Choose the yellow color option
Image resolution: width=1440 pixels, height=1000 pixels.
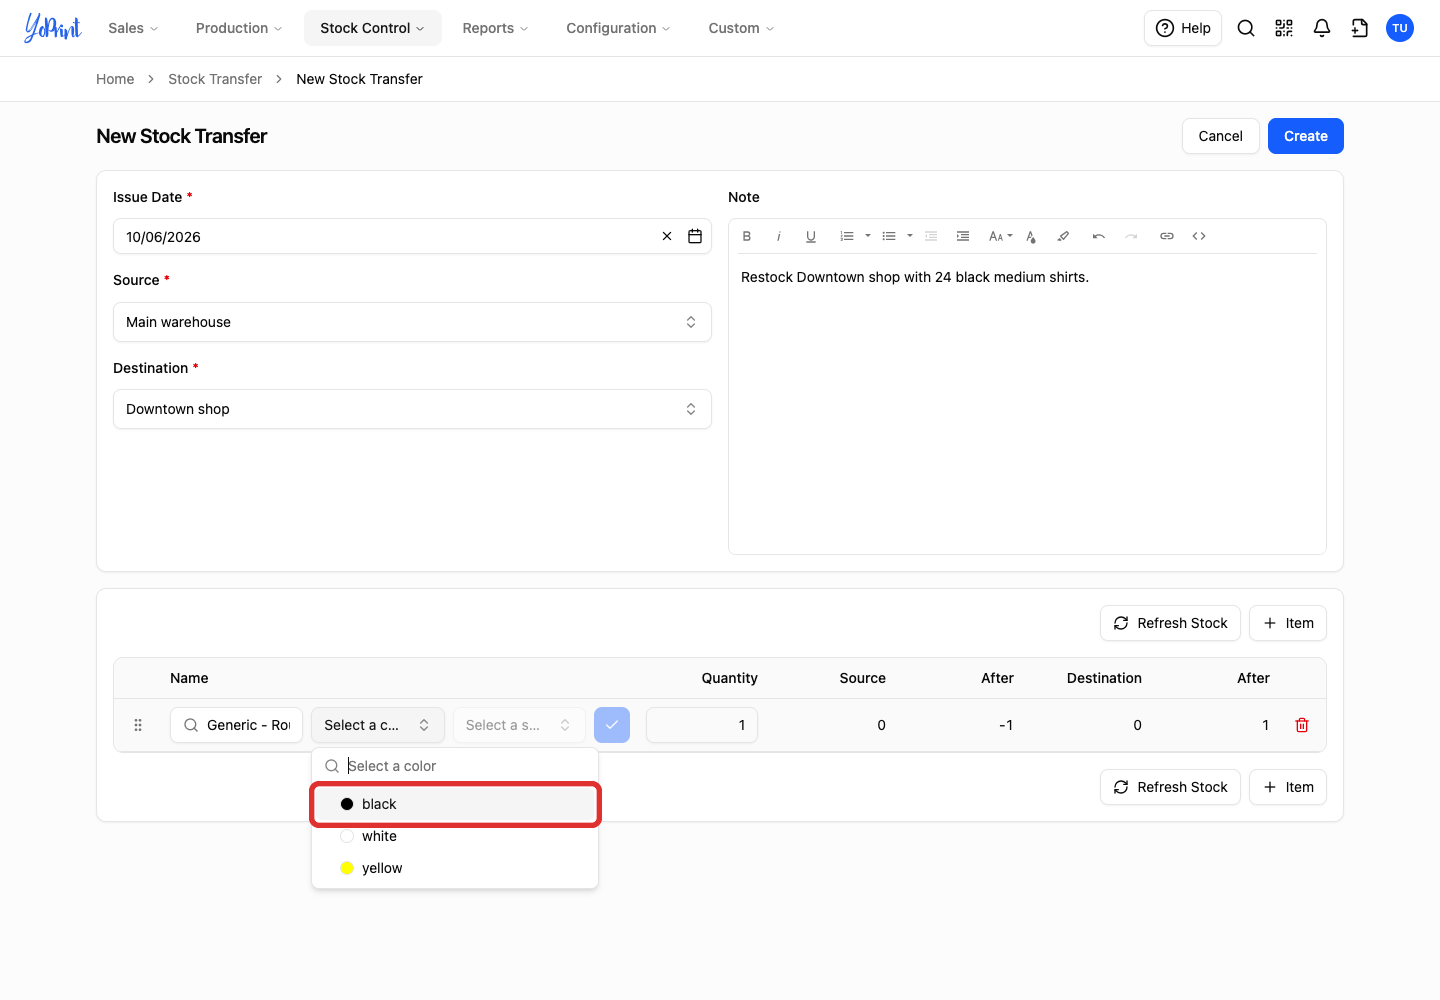pos(455,868)
